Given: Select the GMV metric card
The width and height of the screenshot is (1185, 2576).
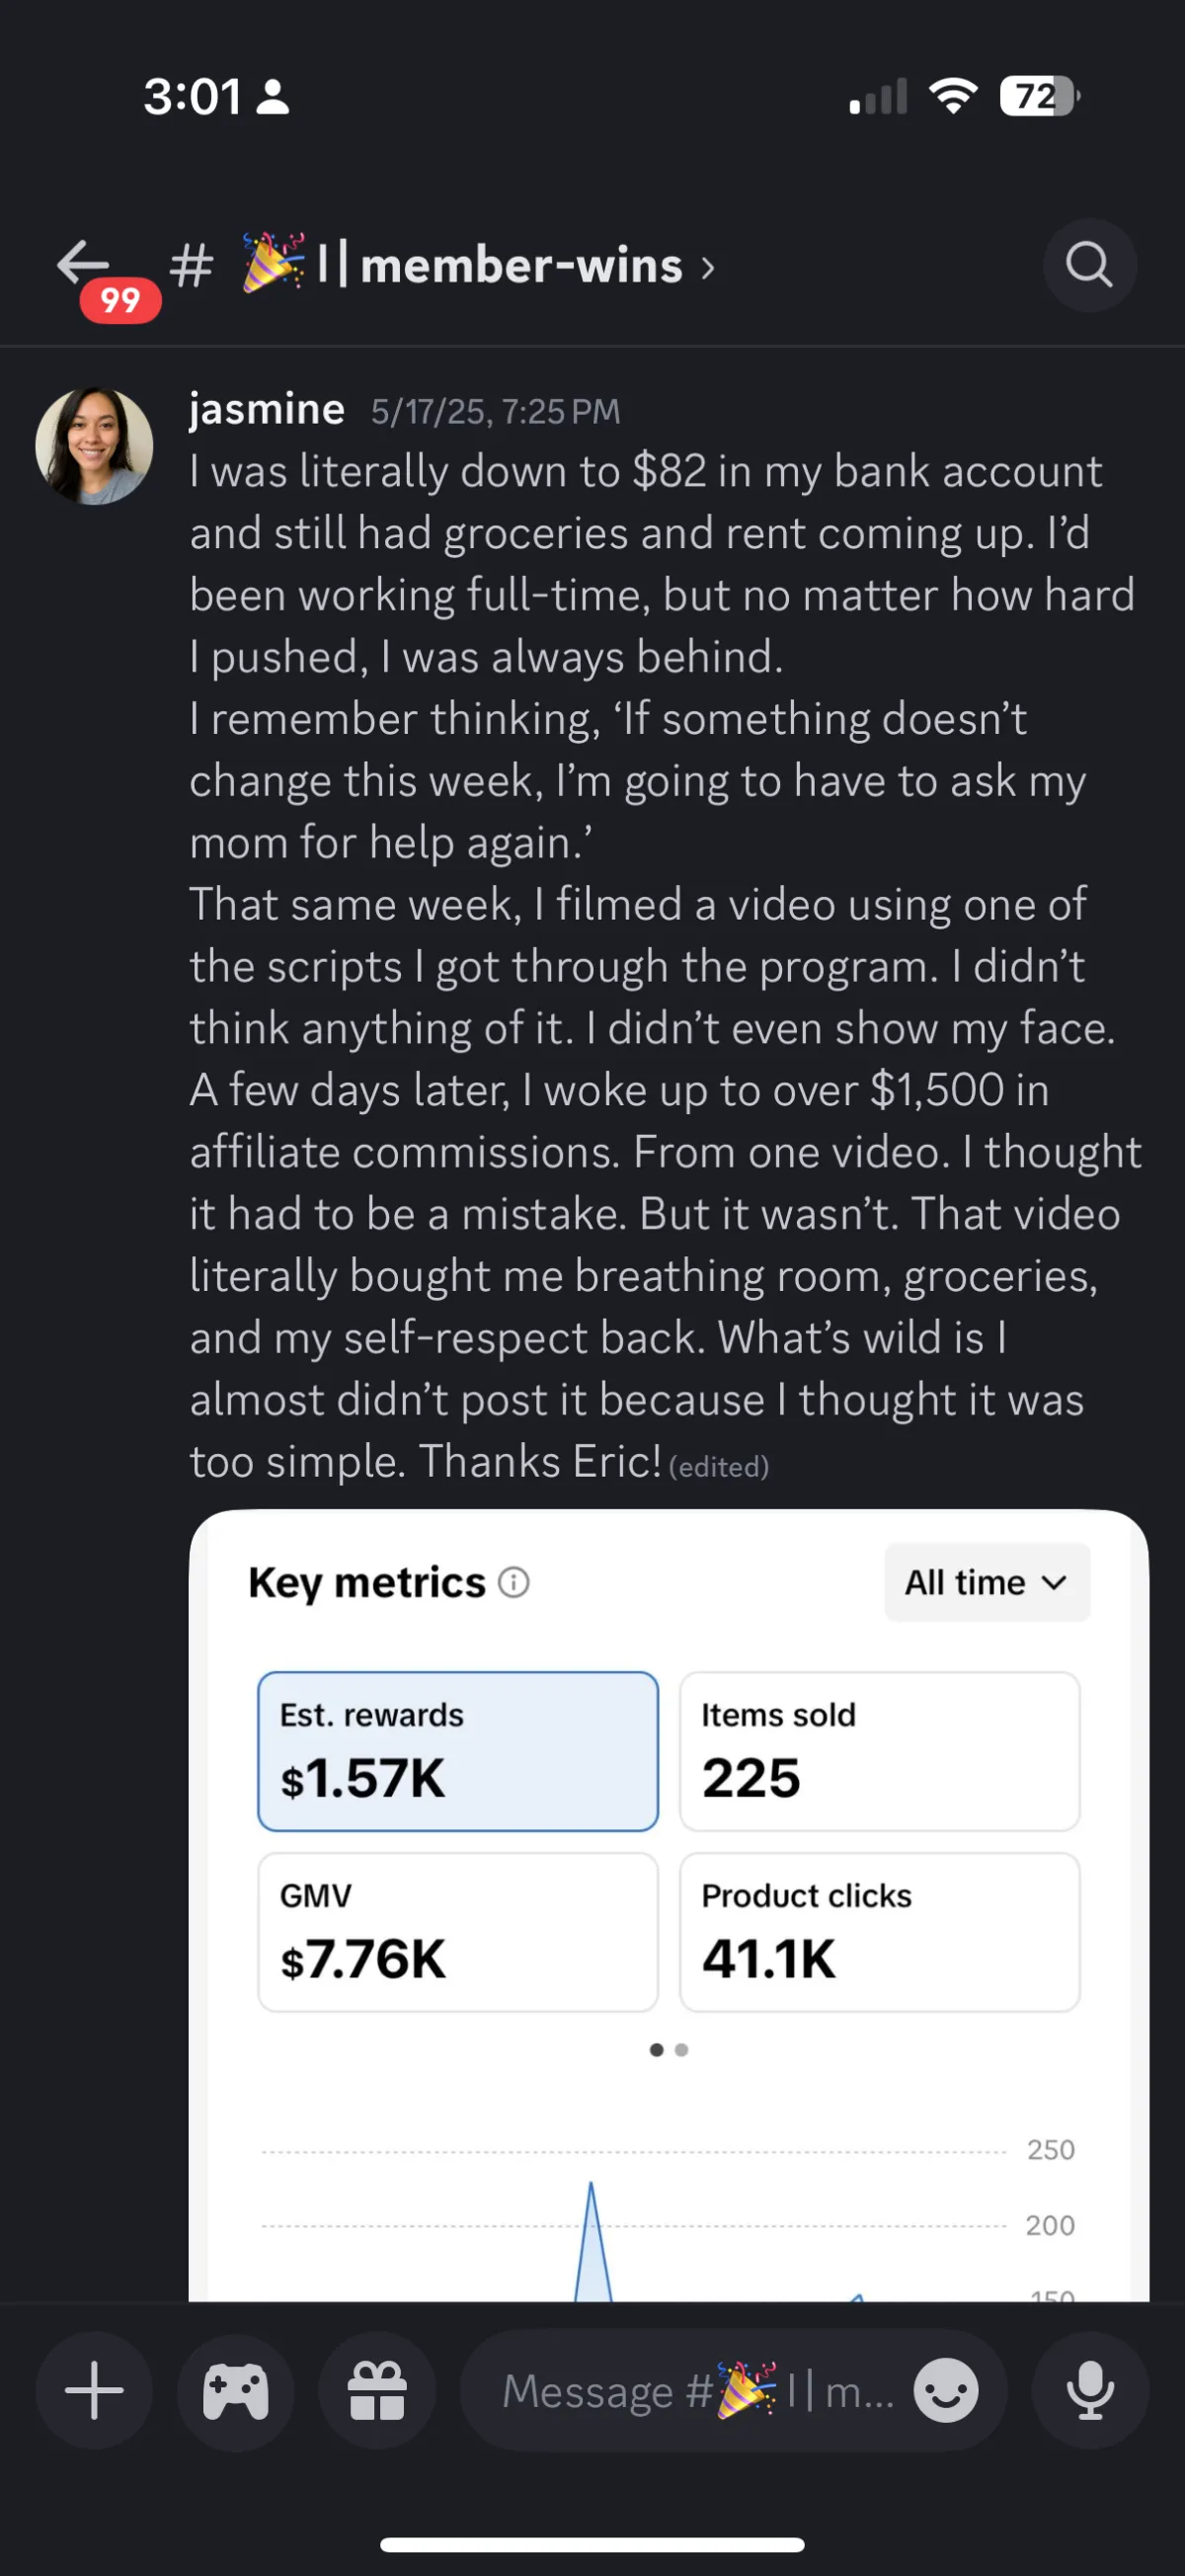Looking at the screenshot, I should (x=458, y=1932).
